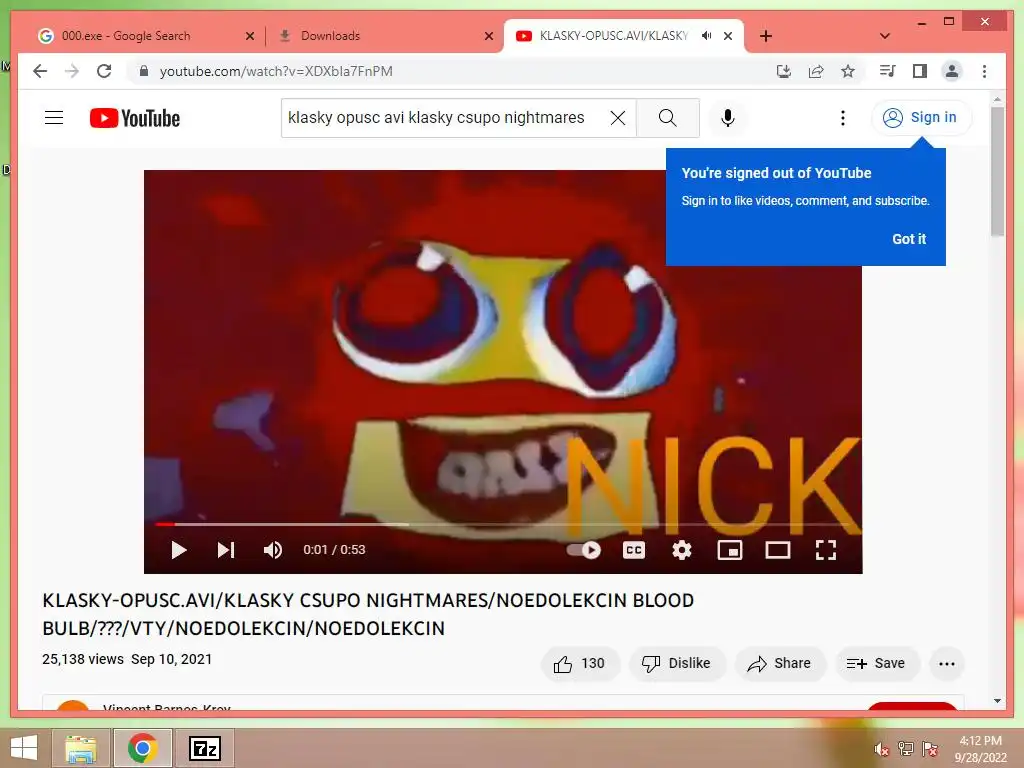The height and width of the screenshot is (768, 1024).
Task: View site information lock icon
Action: click(x=144, y=71)
